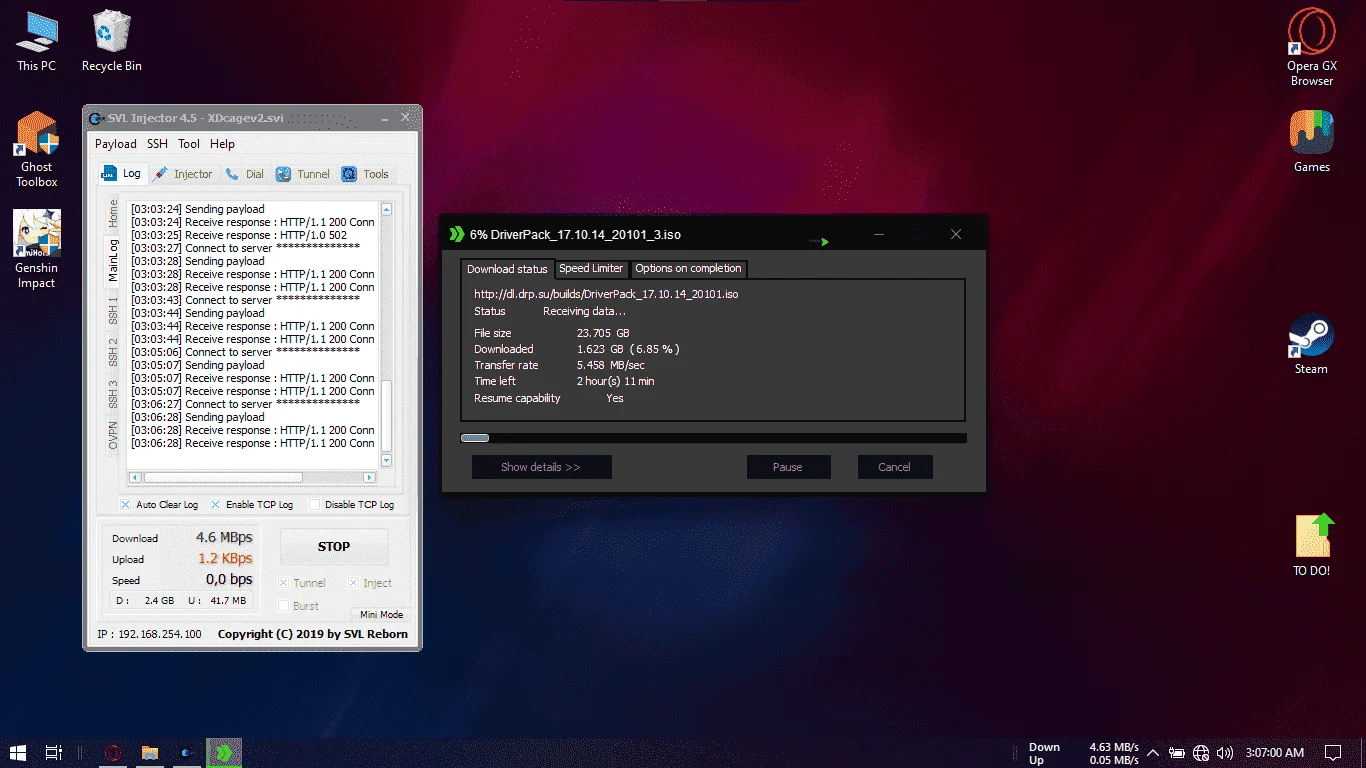
Task: Click log vertical scrollbar up arrow
Action: point(387,209)
